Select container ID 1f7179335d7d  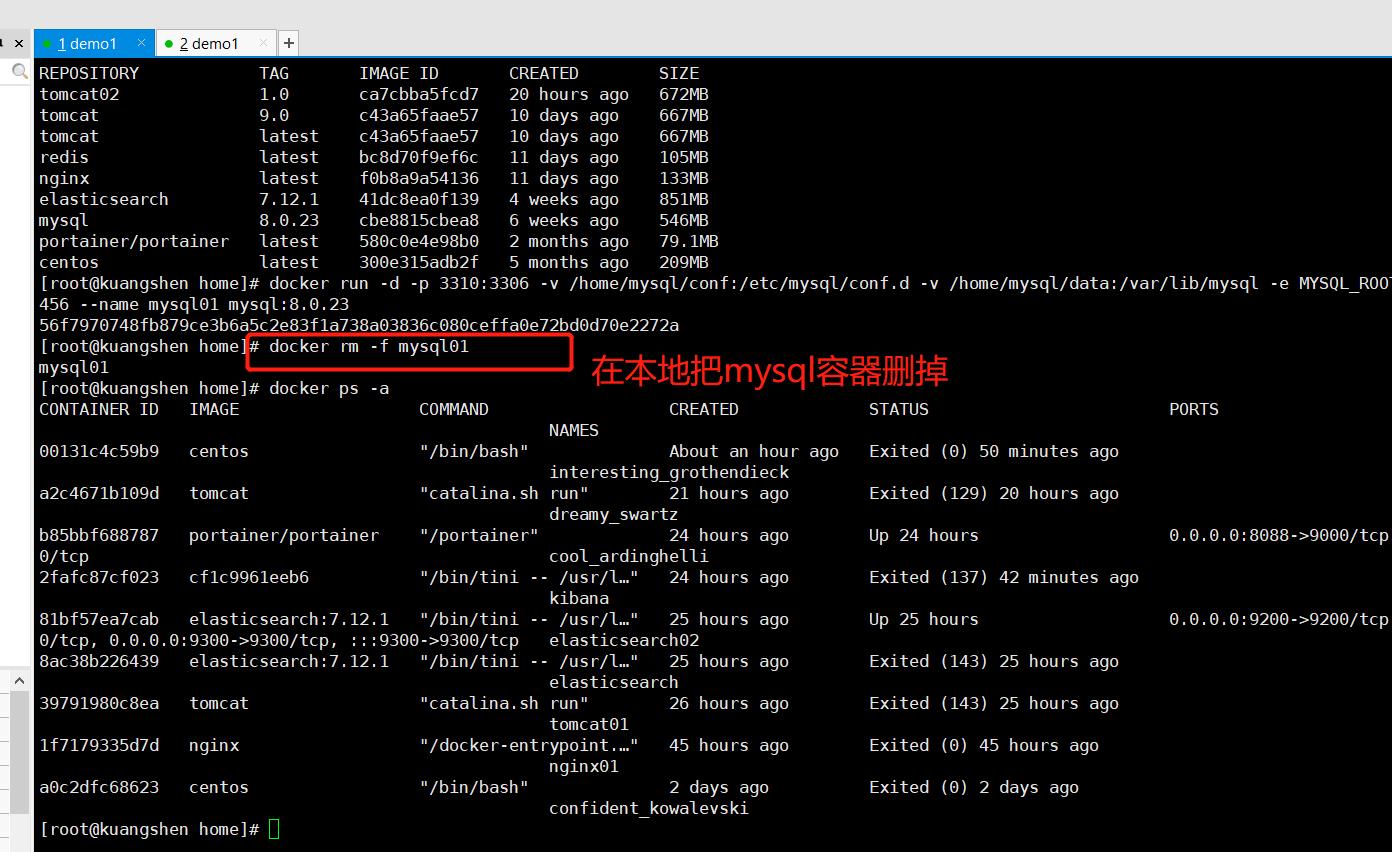point(99,745)
